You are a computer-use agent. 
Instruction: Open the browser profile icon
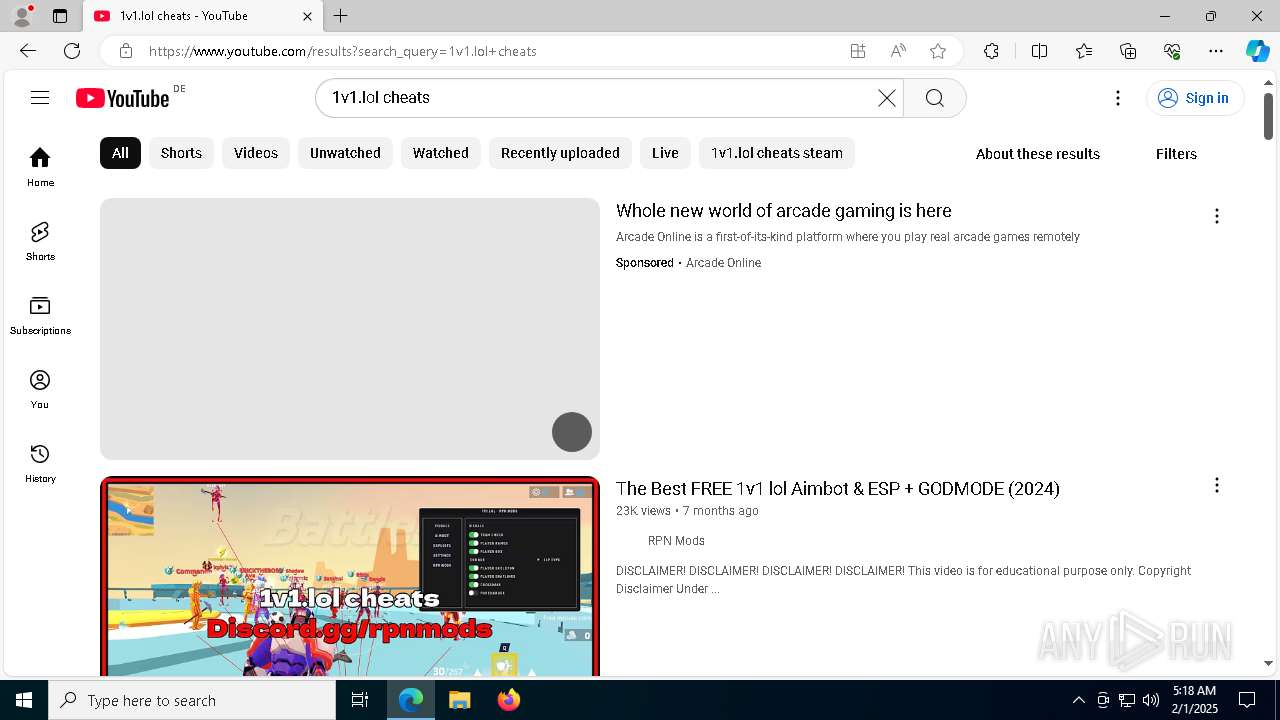22,16
